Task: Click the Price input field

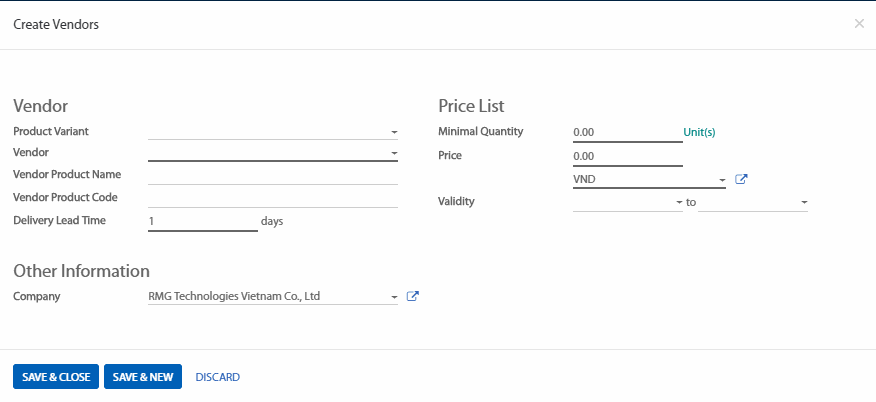Action: pyautogui.click(x=627, y=156)
